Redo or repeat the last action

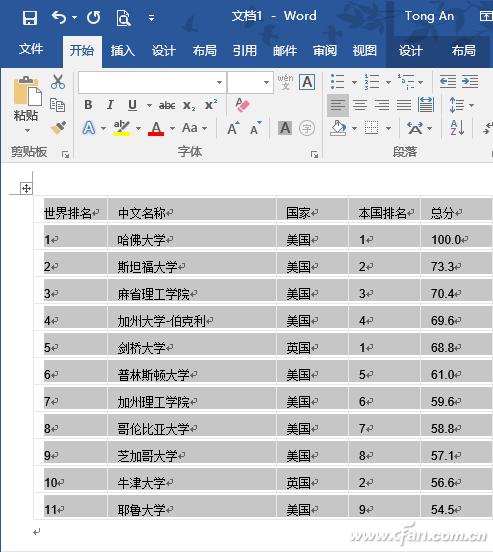pyautogui.click(x=93, y=17)
